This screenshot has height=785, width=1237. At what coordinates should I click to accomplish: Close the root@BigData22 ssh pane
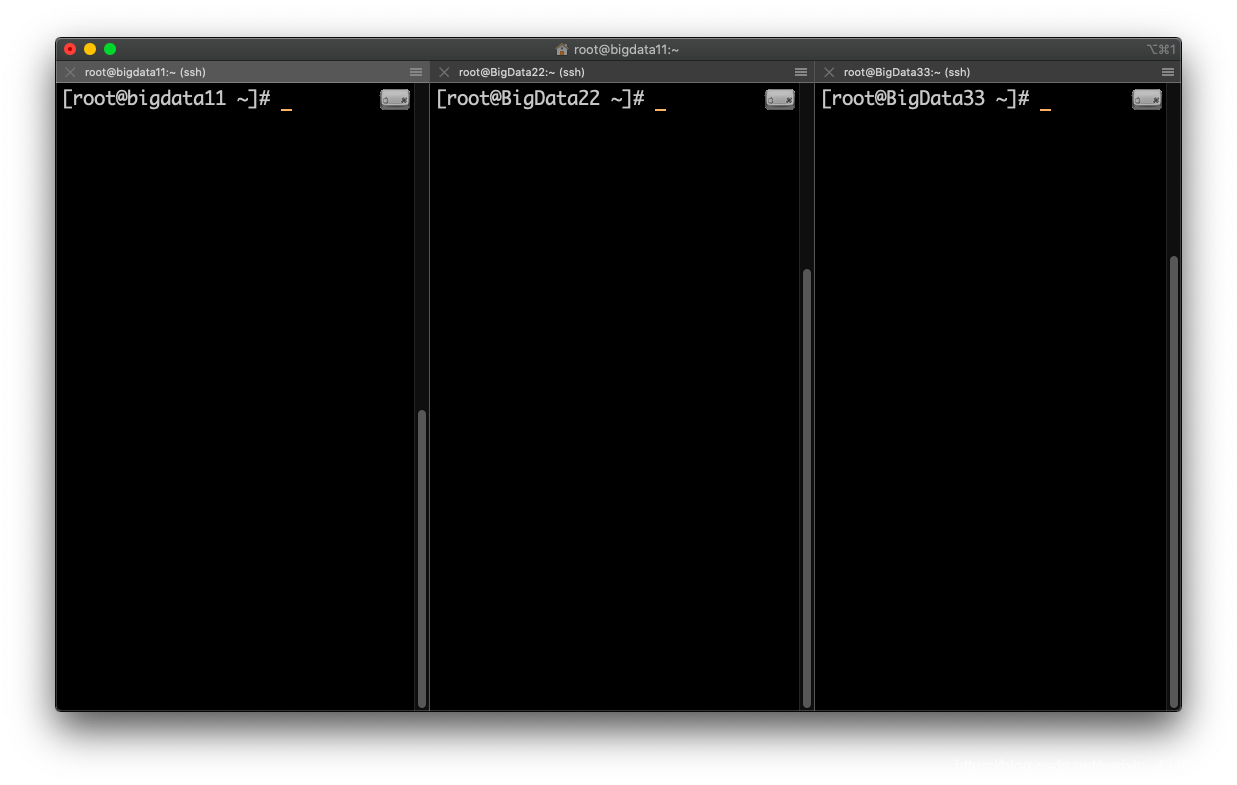444,72
